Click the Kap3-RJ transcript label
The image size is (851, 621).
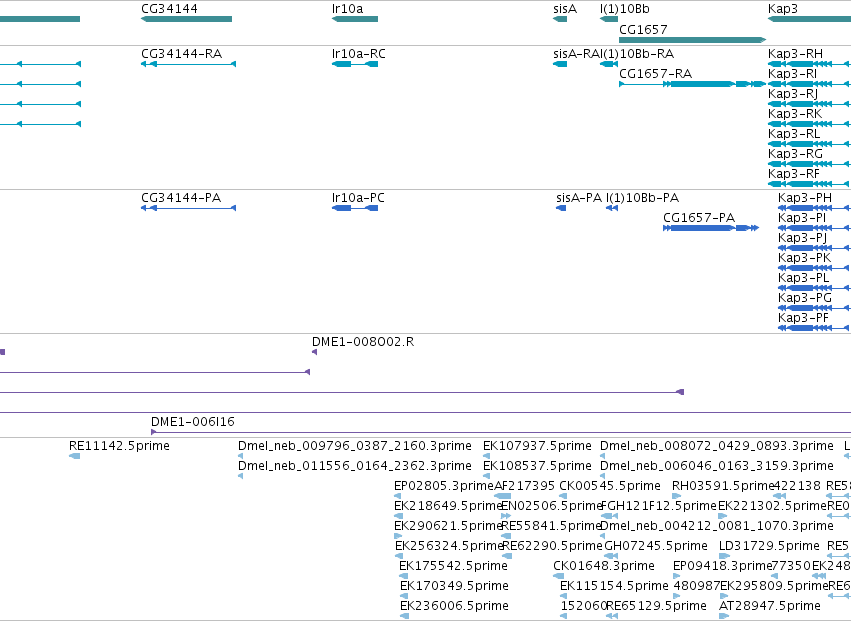pos(792,94)
